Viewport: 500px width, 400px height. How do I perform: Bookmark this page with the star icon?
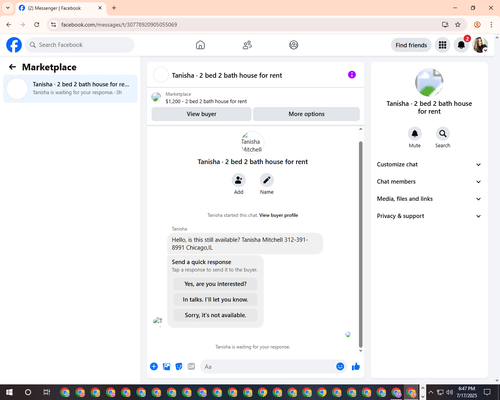(458, 25)
